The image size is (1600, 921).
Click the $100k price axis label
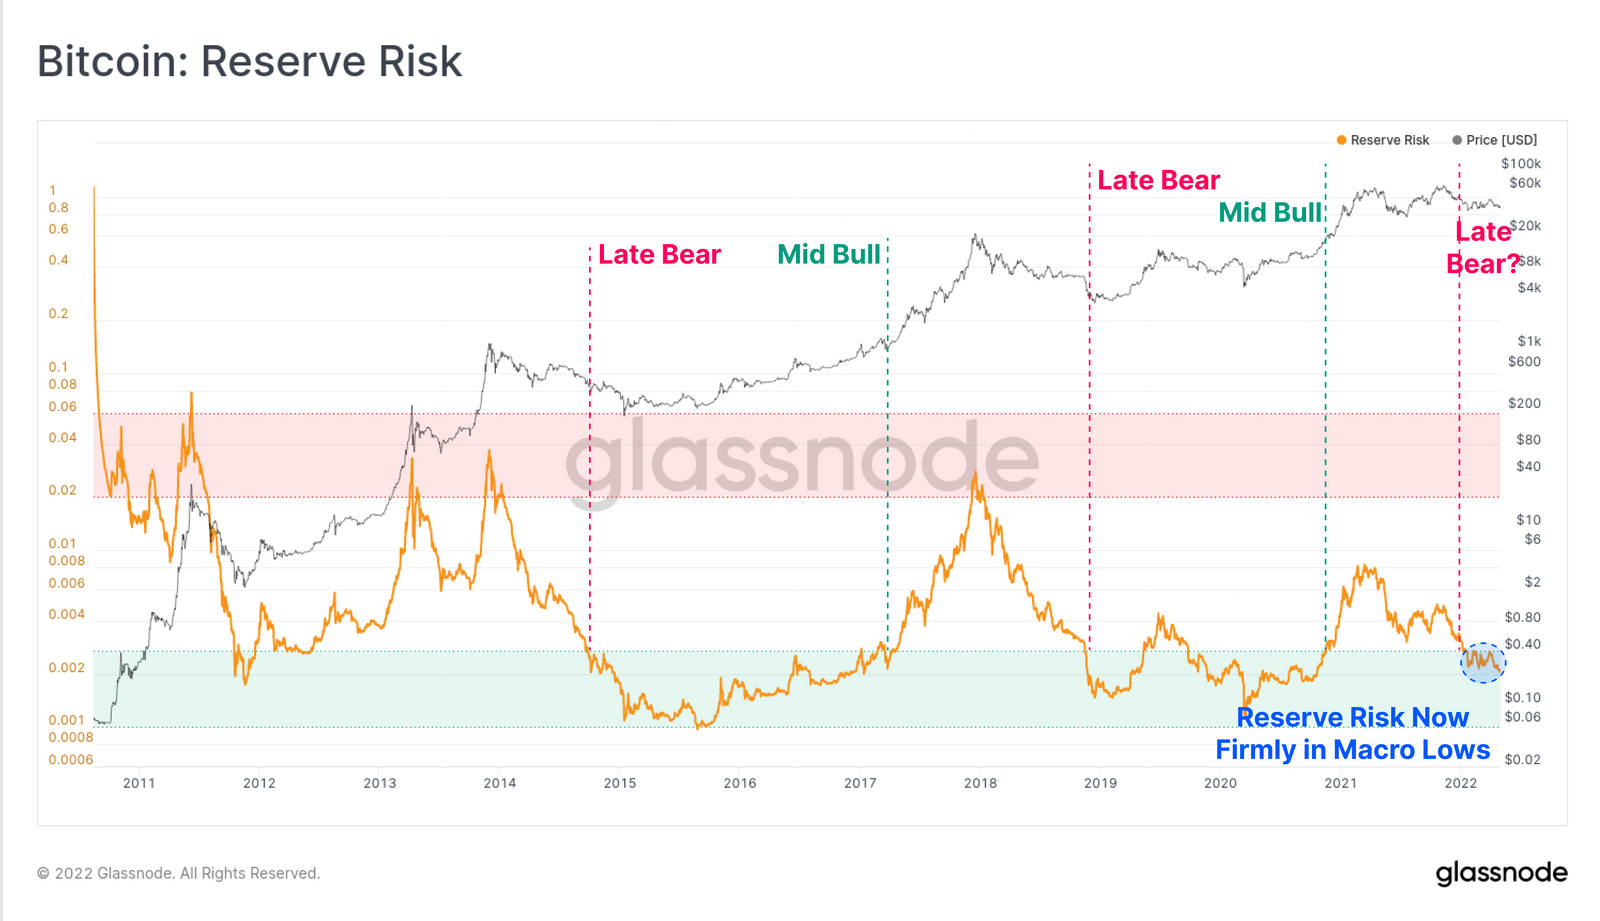[1521, 163]
